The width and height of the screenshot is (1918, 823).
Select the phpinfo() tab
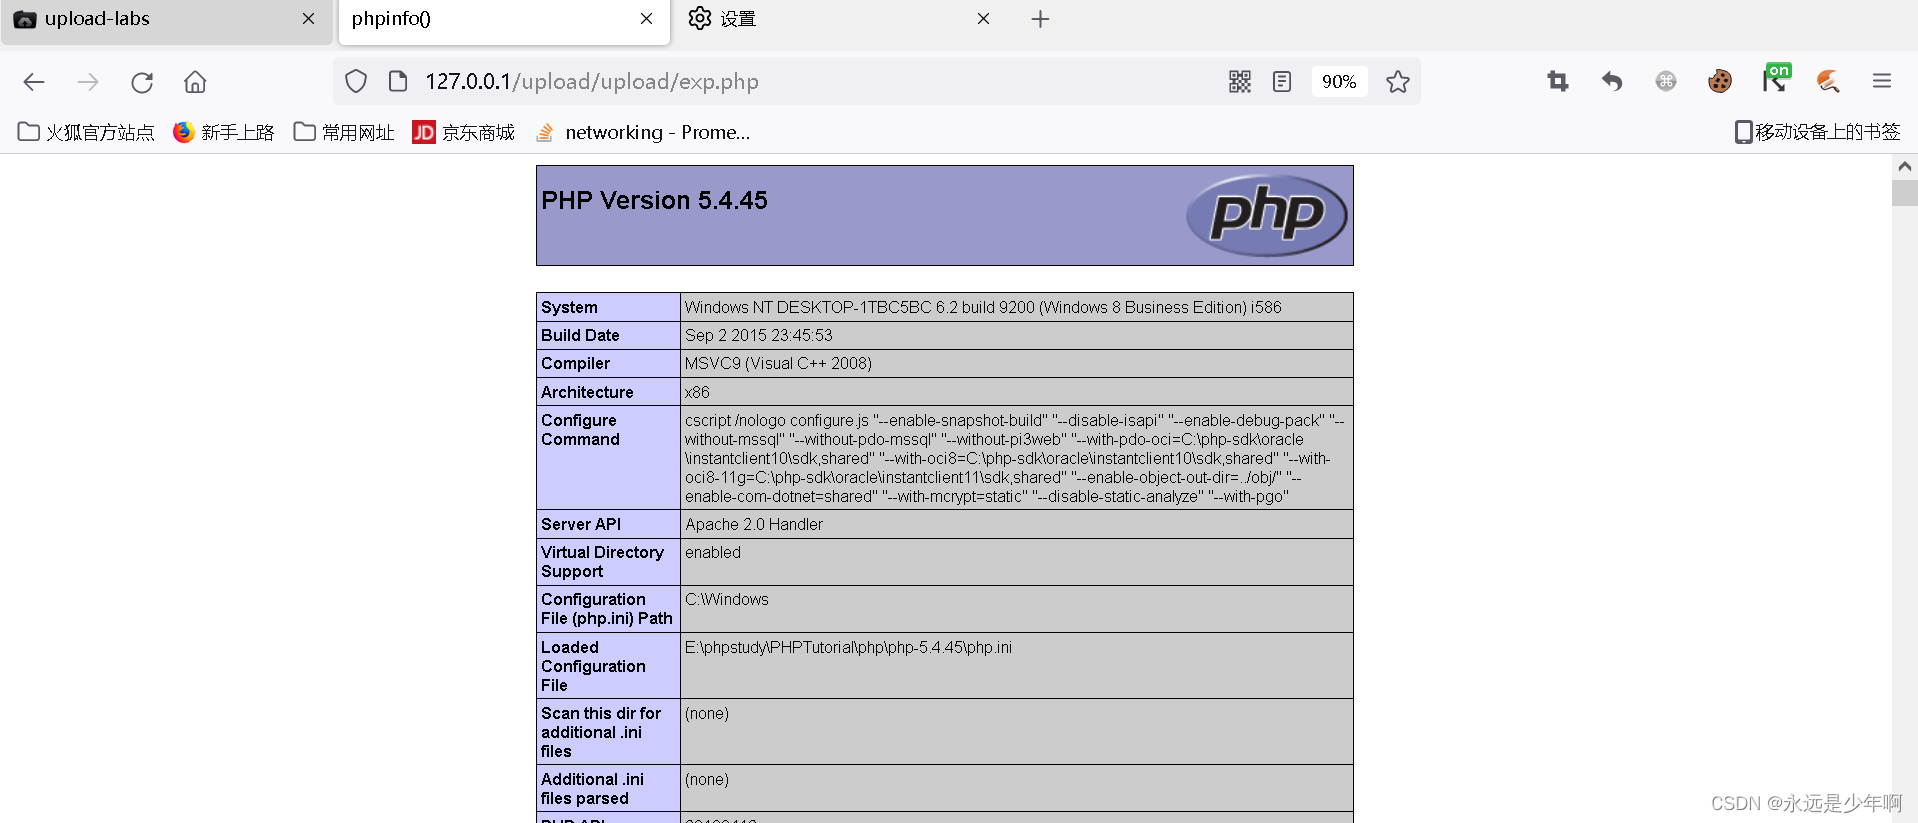coord(504,20)
